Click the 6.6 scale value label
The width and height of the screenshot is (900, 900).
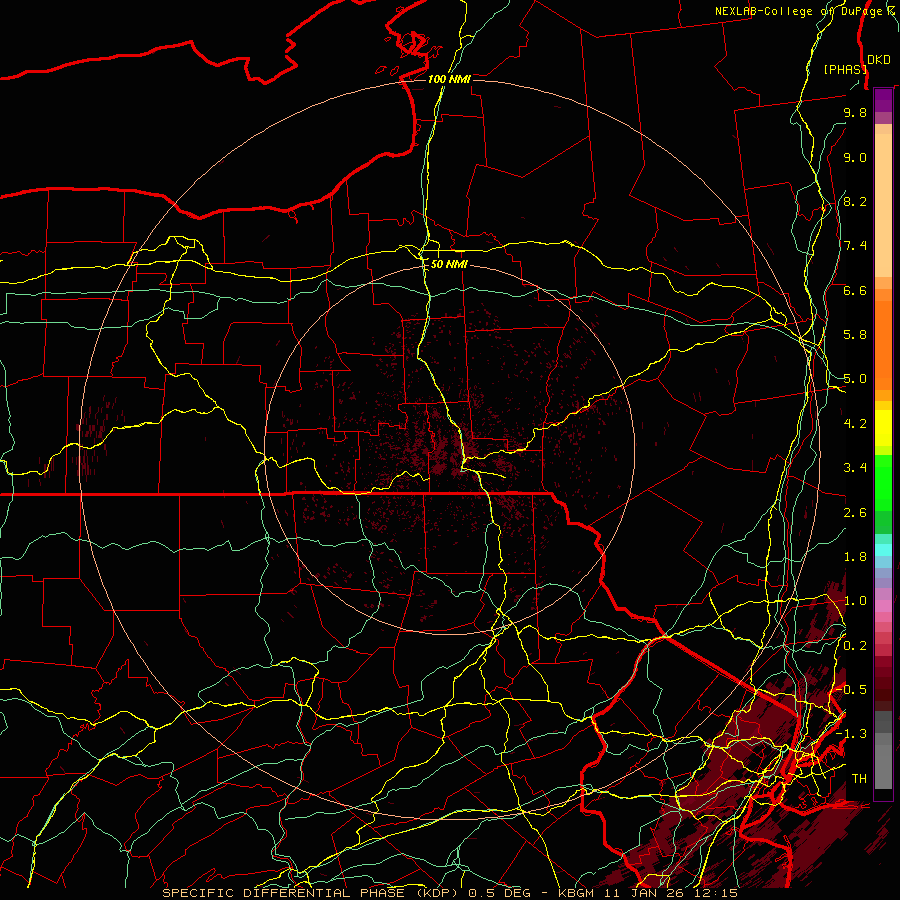[x=855, y=290]
